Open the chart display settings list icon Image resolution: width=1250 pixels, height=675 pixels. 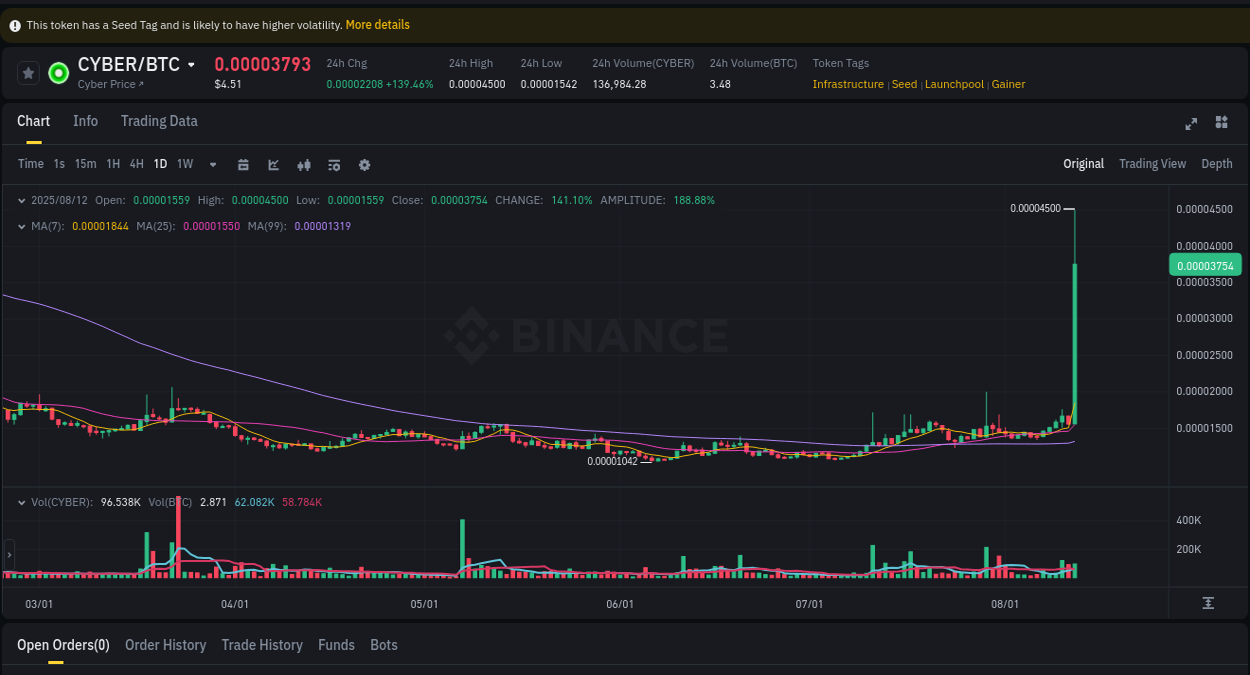334,164
